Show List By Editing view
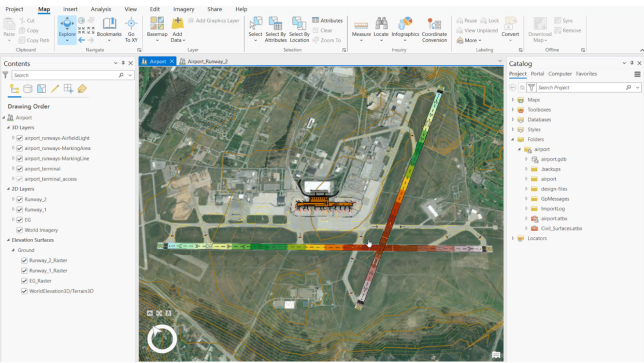The width and height of the screenshot is (644, 363). 55,89
